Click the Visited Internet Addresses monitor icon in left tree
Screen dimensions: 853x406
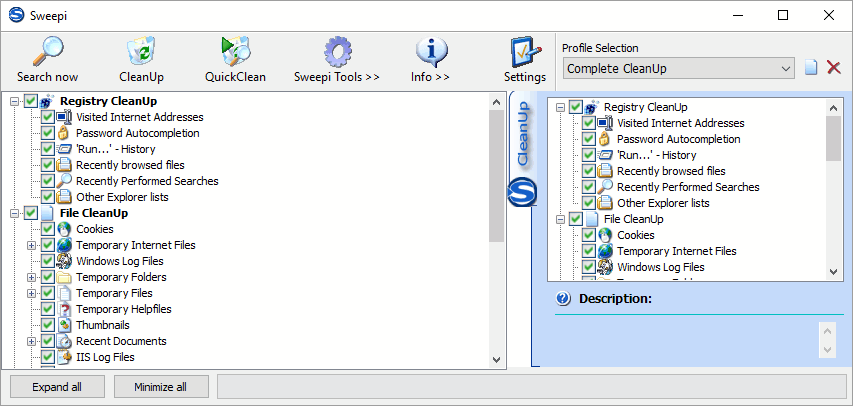64,117
